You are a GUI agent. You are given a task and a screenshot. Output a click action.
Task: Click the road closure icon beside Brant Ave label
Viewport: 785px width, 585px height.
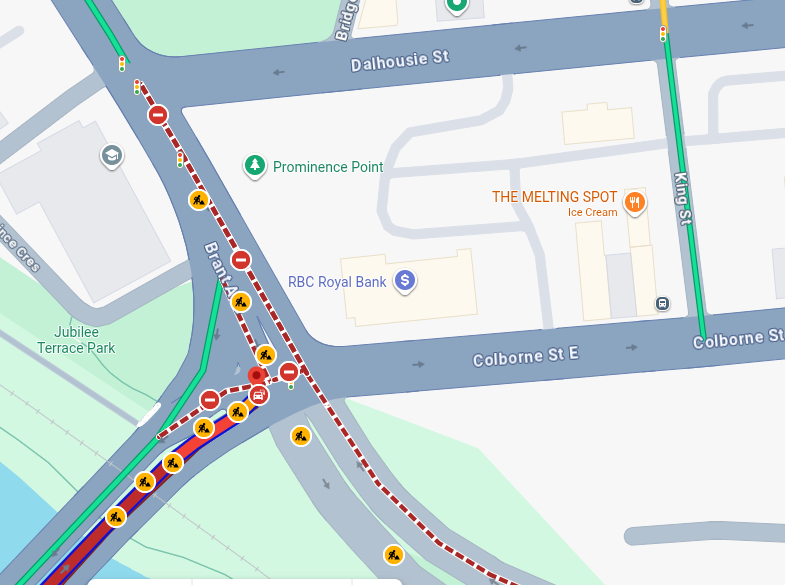241,260
